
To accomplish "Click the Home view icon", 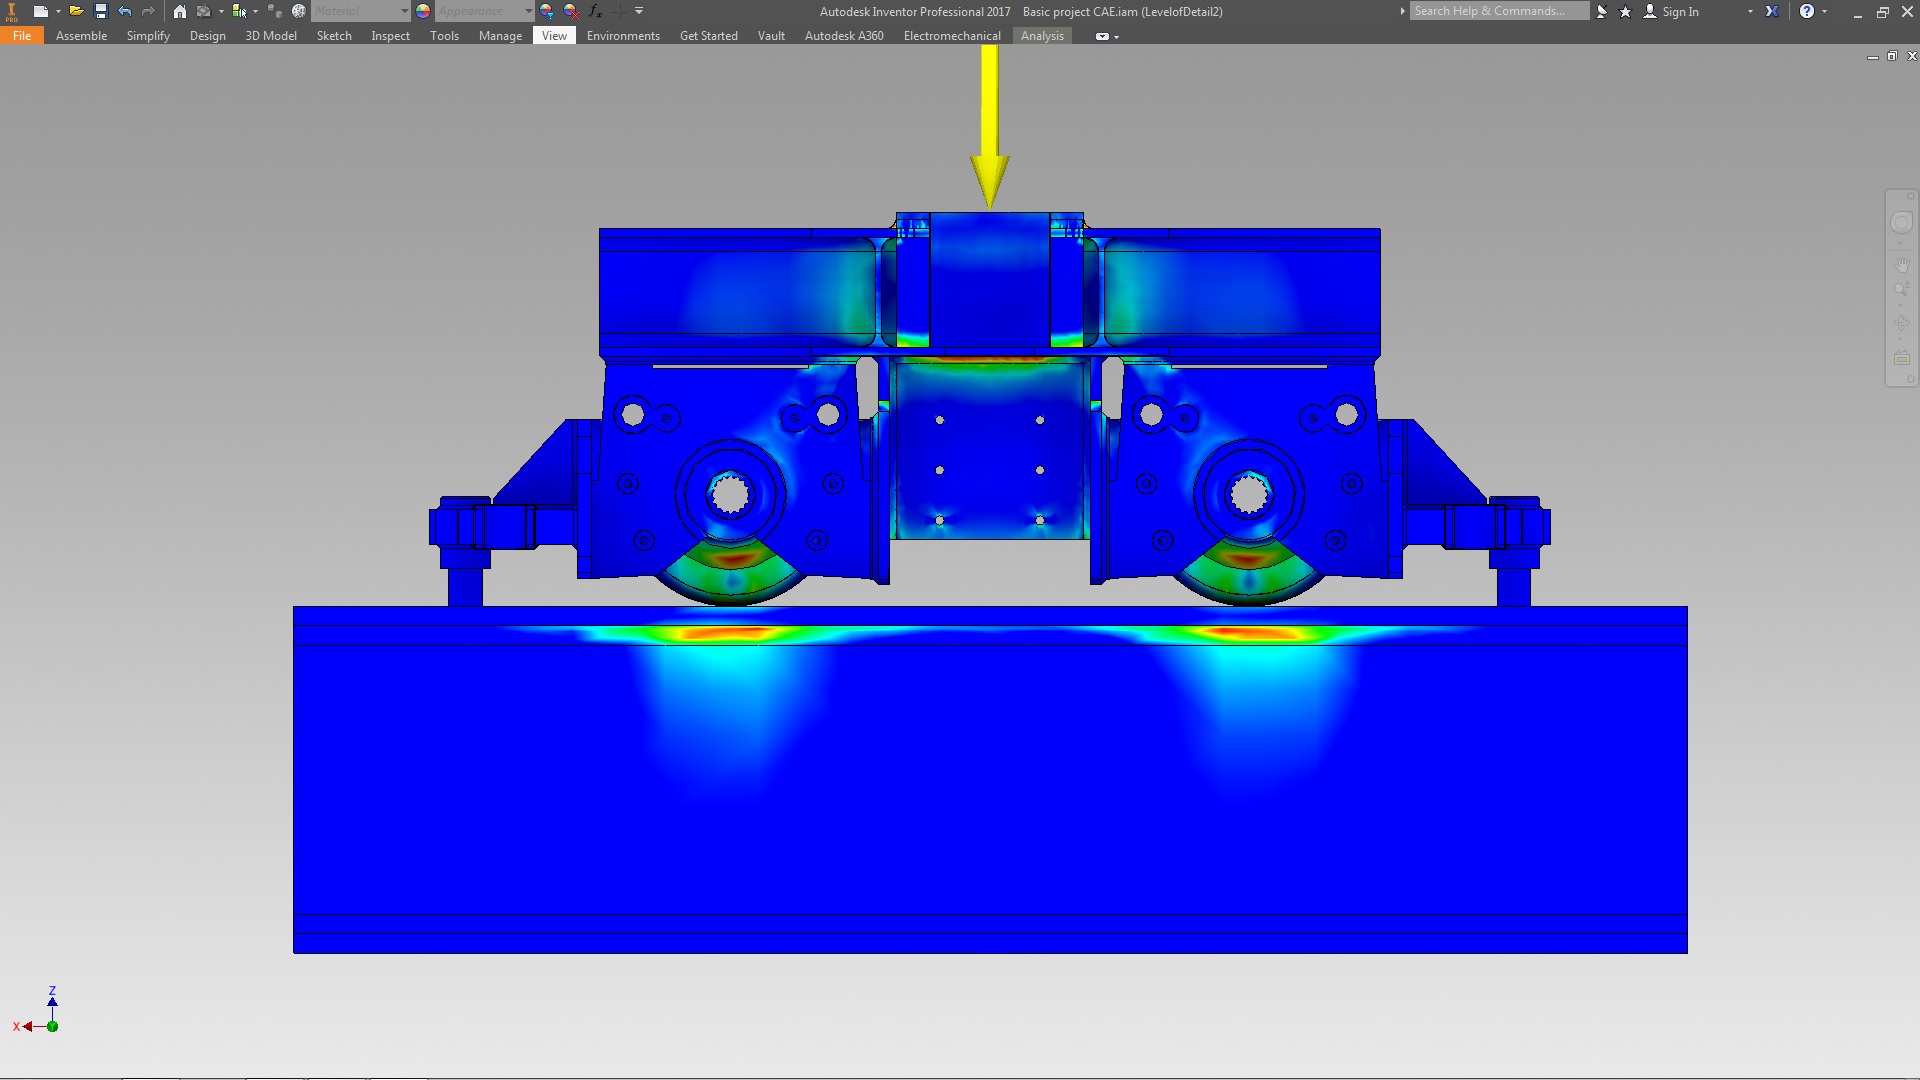I will pyautogui.click(x=179, y=11).
